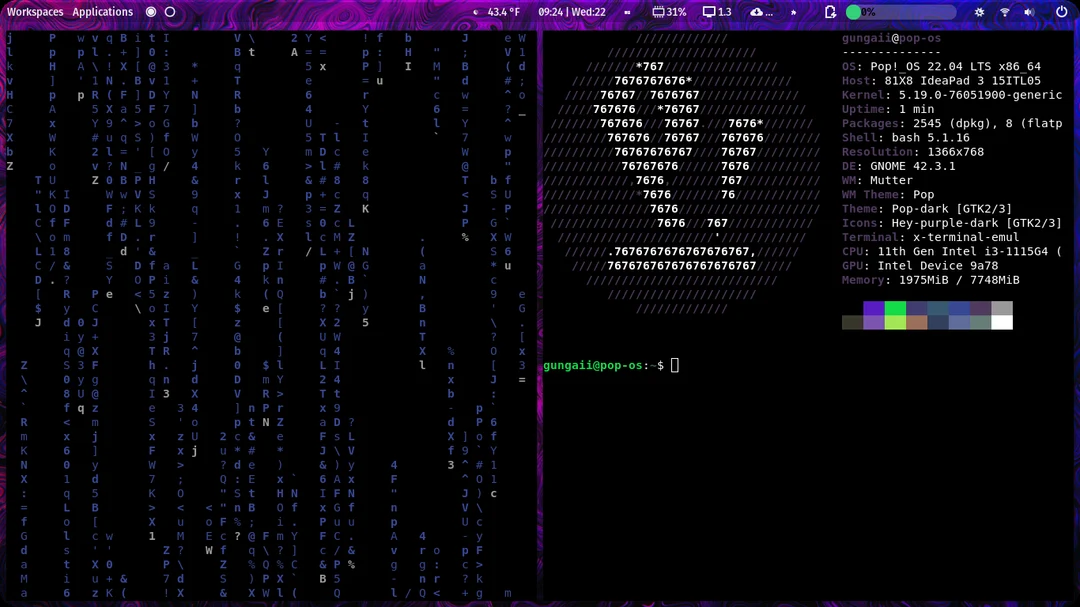Screen dimensions: 1080x607
Task: Click the settings gear icon in the top bar
Action: 980,12
